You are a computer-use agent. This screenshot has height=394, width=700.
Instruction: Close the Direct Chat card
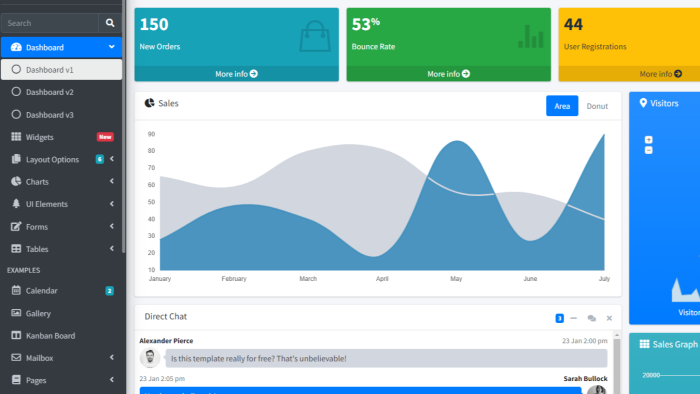pyautogui.click(x=609, y=318)
